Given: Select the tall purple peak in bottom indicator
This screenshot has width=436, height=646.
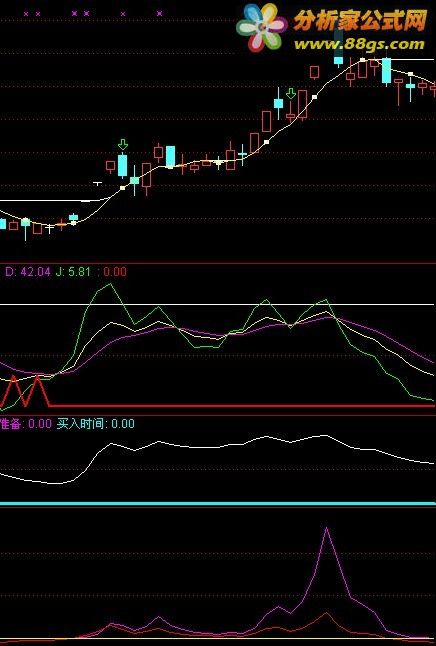Looking at the screenshot, I should [327, 528].
